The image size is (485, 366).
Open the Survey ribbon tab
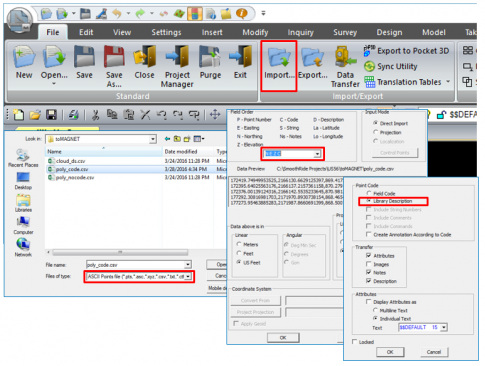(x=345, y=32)
